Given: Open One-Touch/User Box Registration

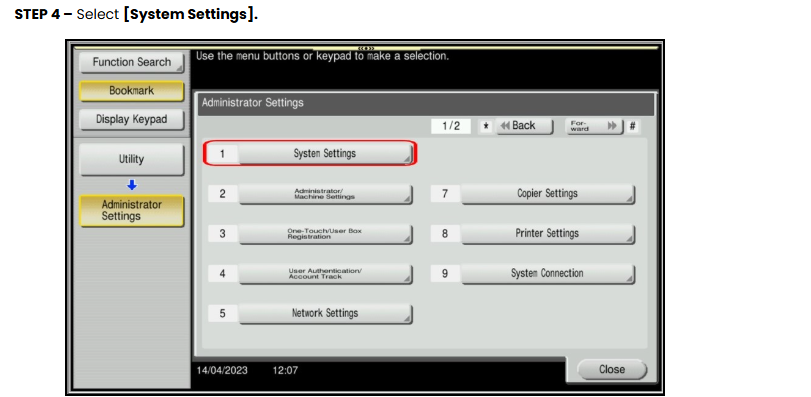Looking at the screenshot, I should 325,234.
